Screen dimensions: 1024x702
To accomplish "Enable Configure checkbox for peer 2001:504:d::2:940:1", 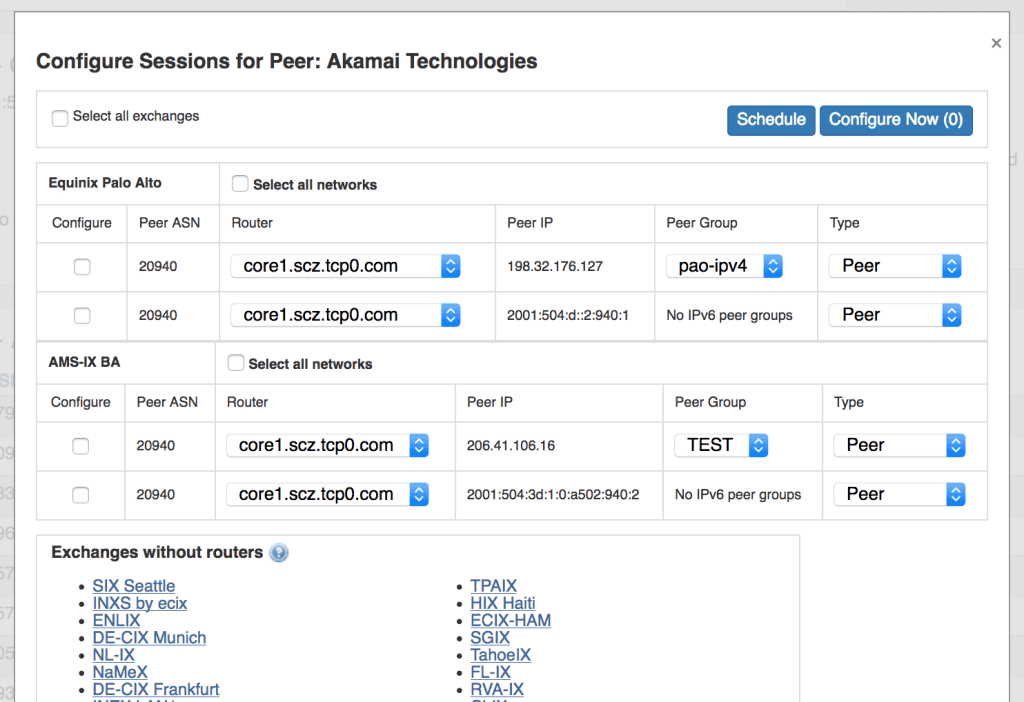I will tap(82, 315).
